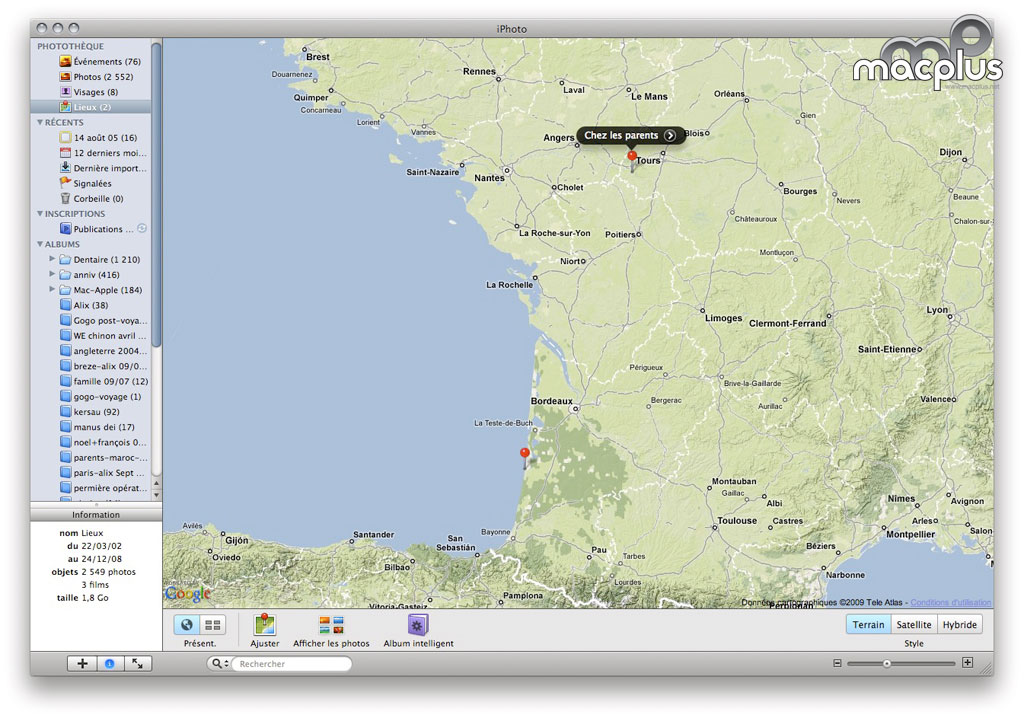The image size is (1024, 718).
Task: Click the Ajuster map pin icon
Action: (x=264, y=625)
